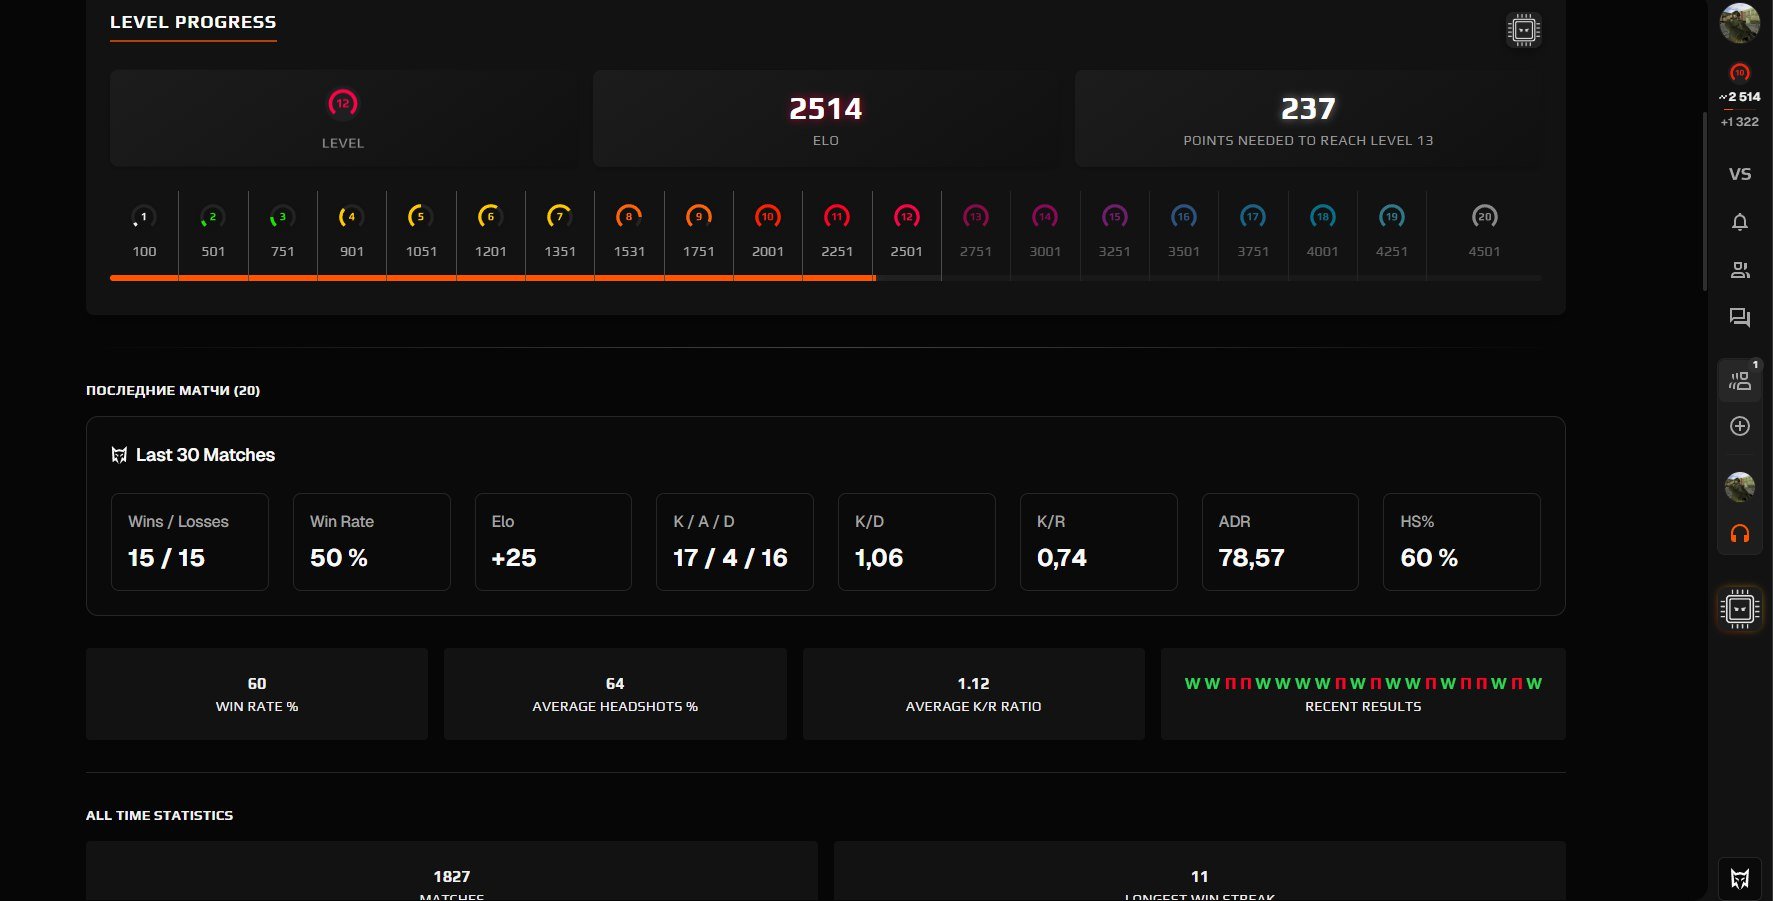Click the Wins / Losses 15 / 15 card
Viewport: 1773px width, 901px height.
[x=190, y=542]
